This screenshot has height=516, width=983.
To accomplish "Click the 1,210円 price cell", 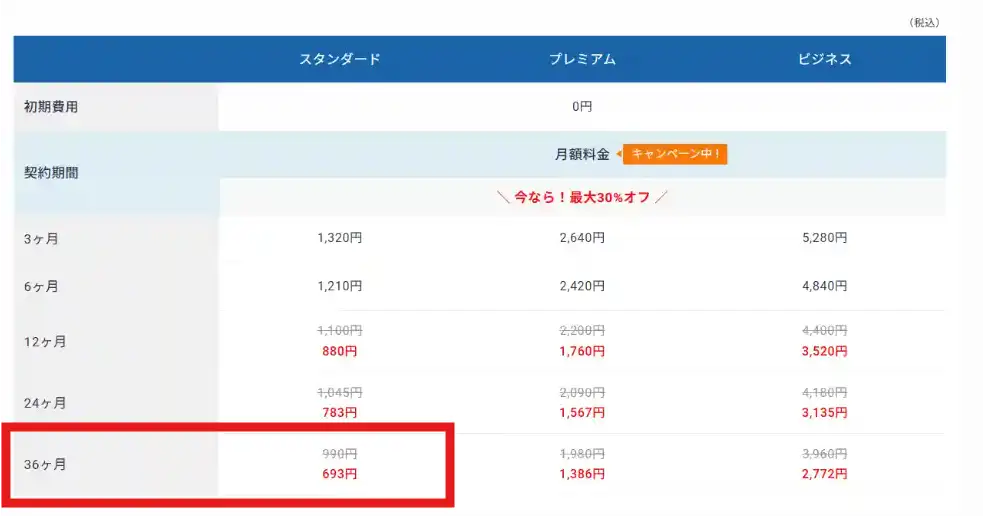I will click(340, 286).
